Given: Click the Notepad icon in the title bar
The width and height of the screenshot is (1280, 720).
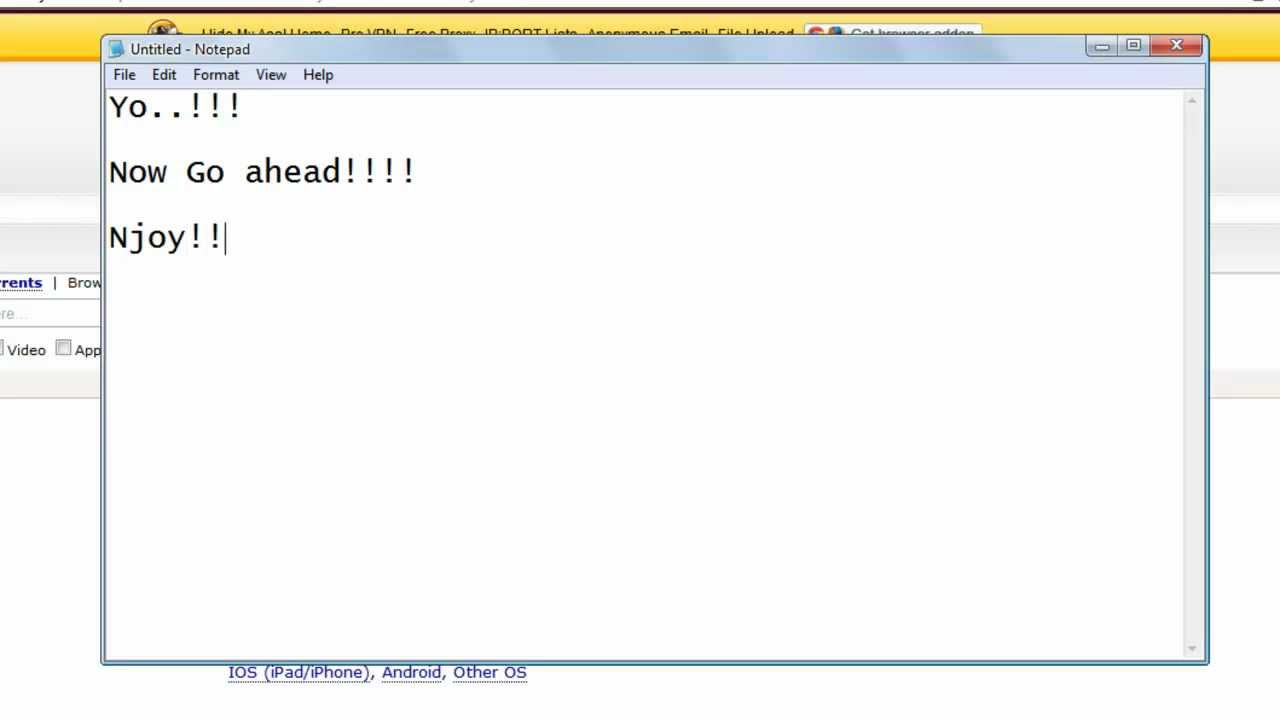Looking at the screenshot, I should 117,49.
